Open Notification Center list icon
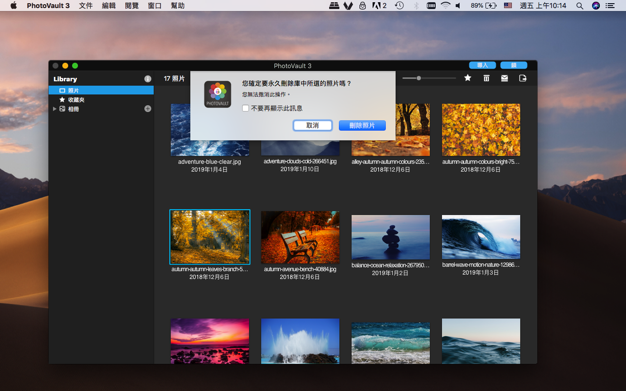626x391 pixels. pyautogui.click(x=610, y=6)
